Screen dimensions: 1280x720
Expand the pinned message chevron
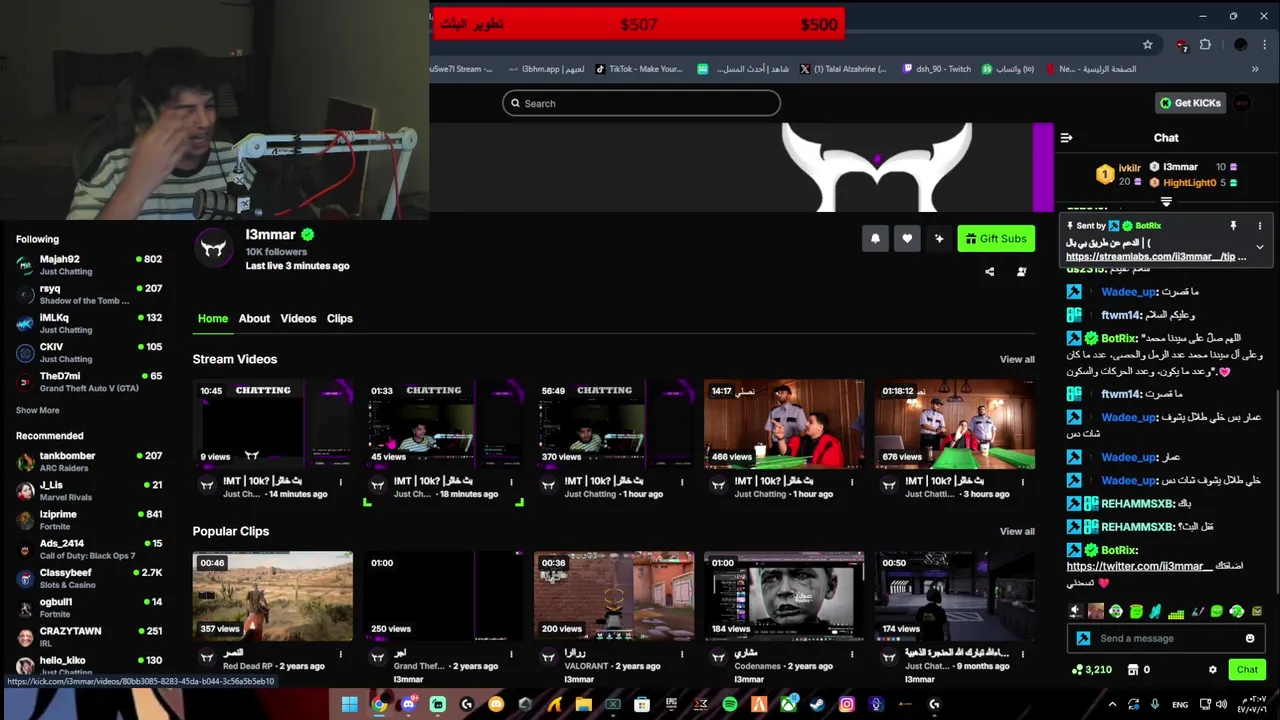click(x=1260, y=246)
